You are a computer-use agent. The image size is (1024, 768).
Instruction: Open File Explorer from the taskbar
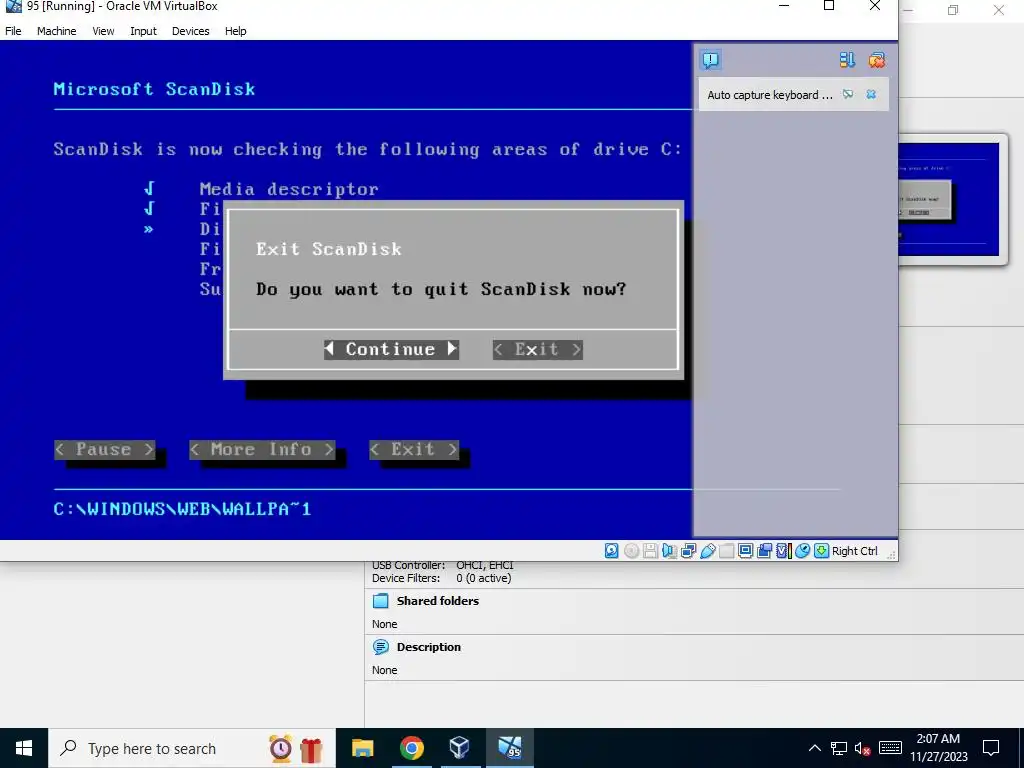click(x=362, y=748)
